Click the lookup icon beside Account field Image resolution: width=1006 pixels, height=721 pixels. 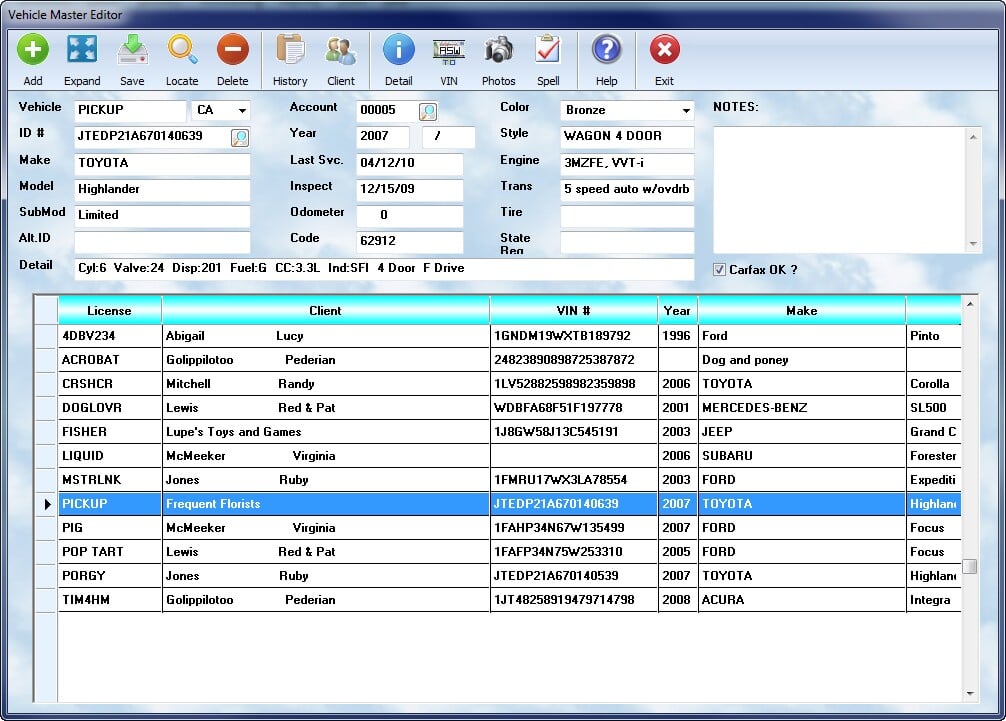(428, 111)
